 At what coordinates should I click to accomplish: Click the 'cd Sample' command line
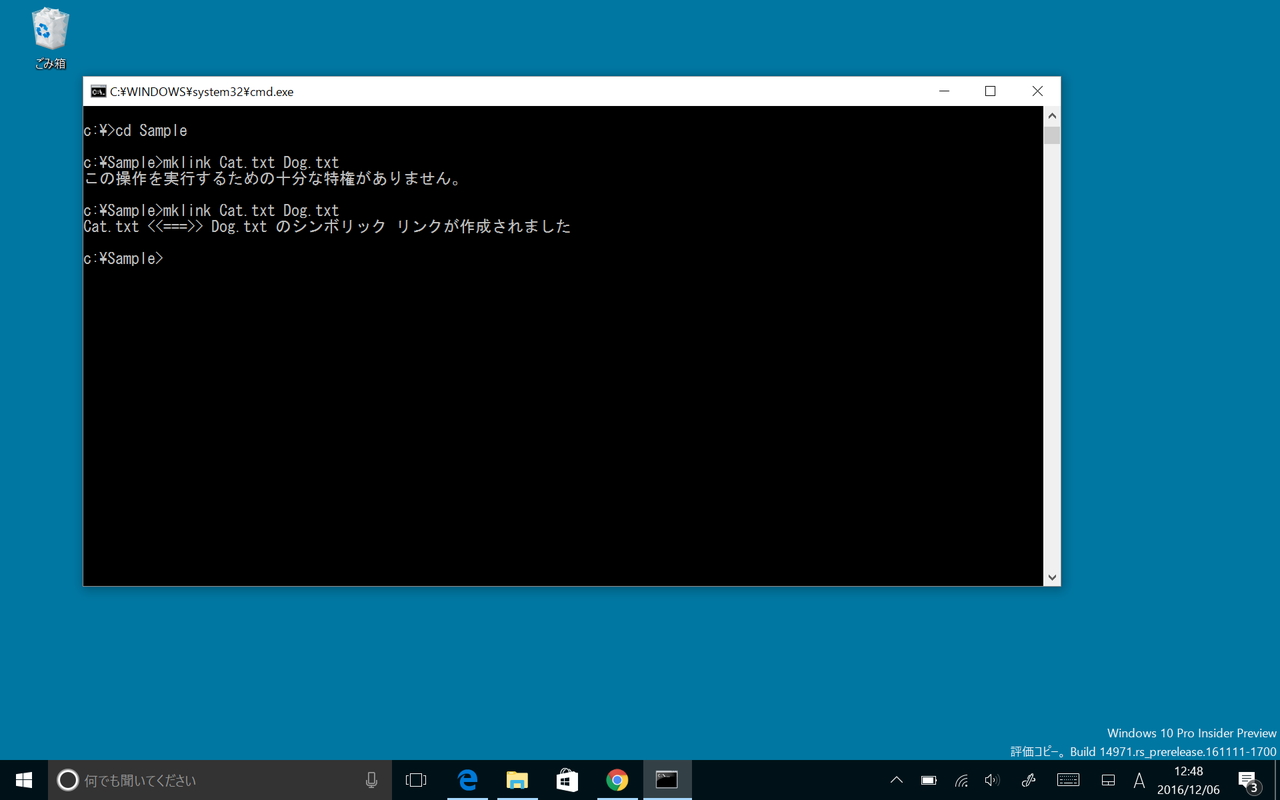click(135, 131)
